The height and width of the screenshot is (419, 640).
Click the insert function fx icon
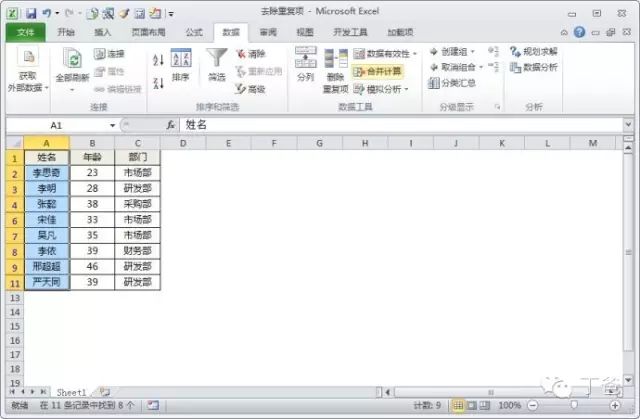tap(171, 125)
